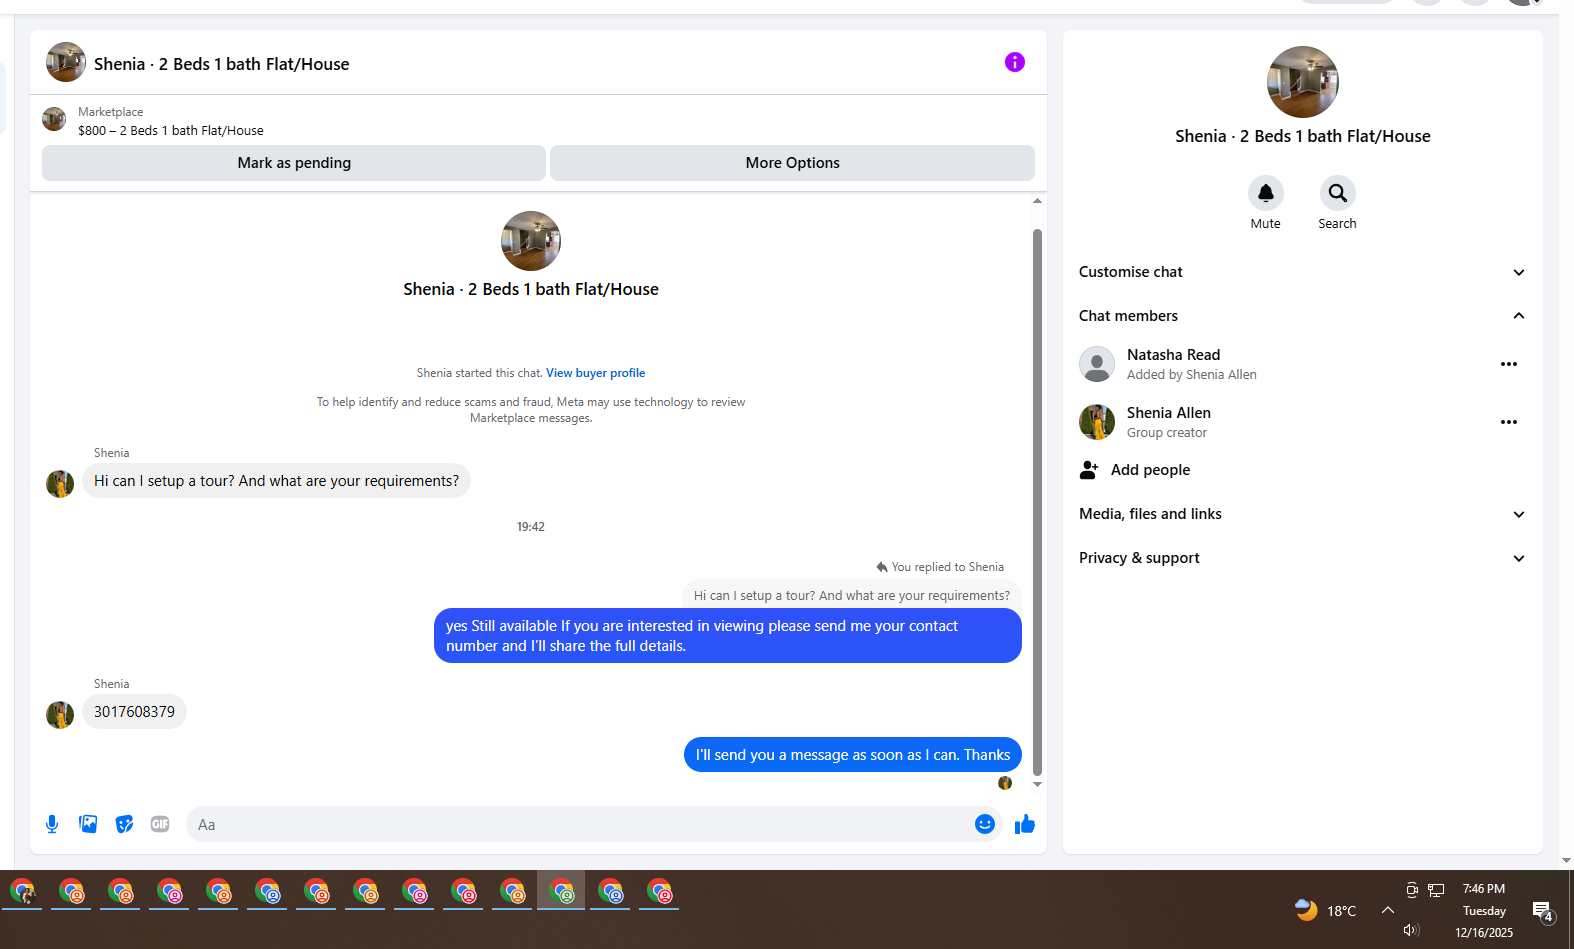Screen dimensions: 1574x949
Task: Collapse Chat members section
Action: point(1302,316)
